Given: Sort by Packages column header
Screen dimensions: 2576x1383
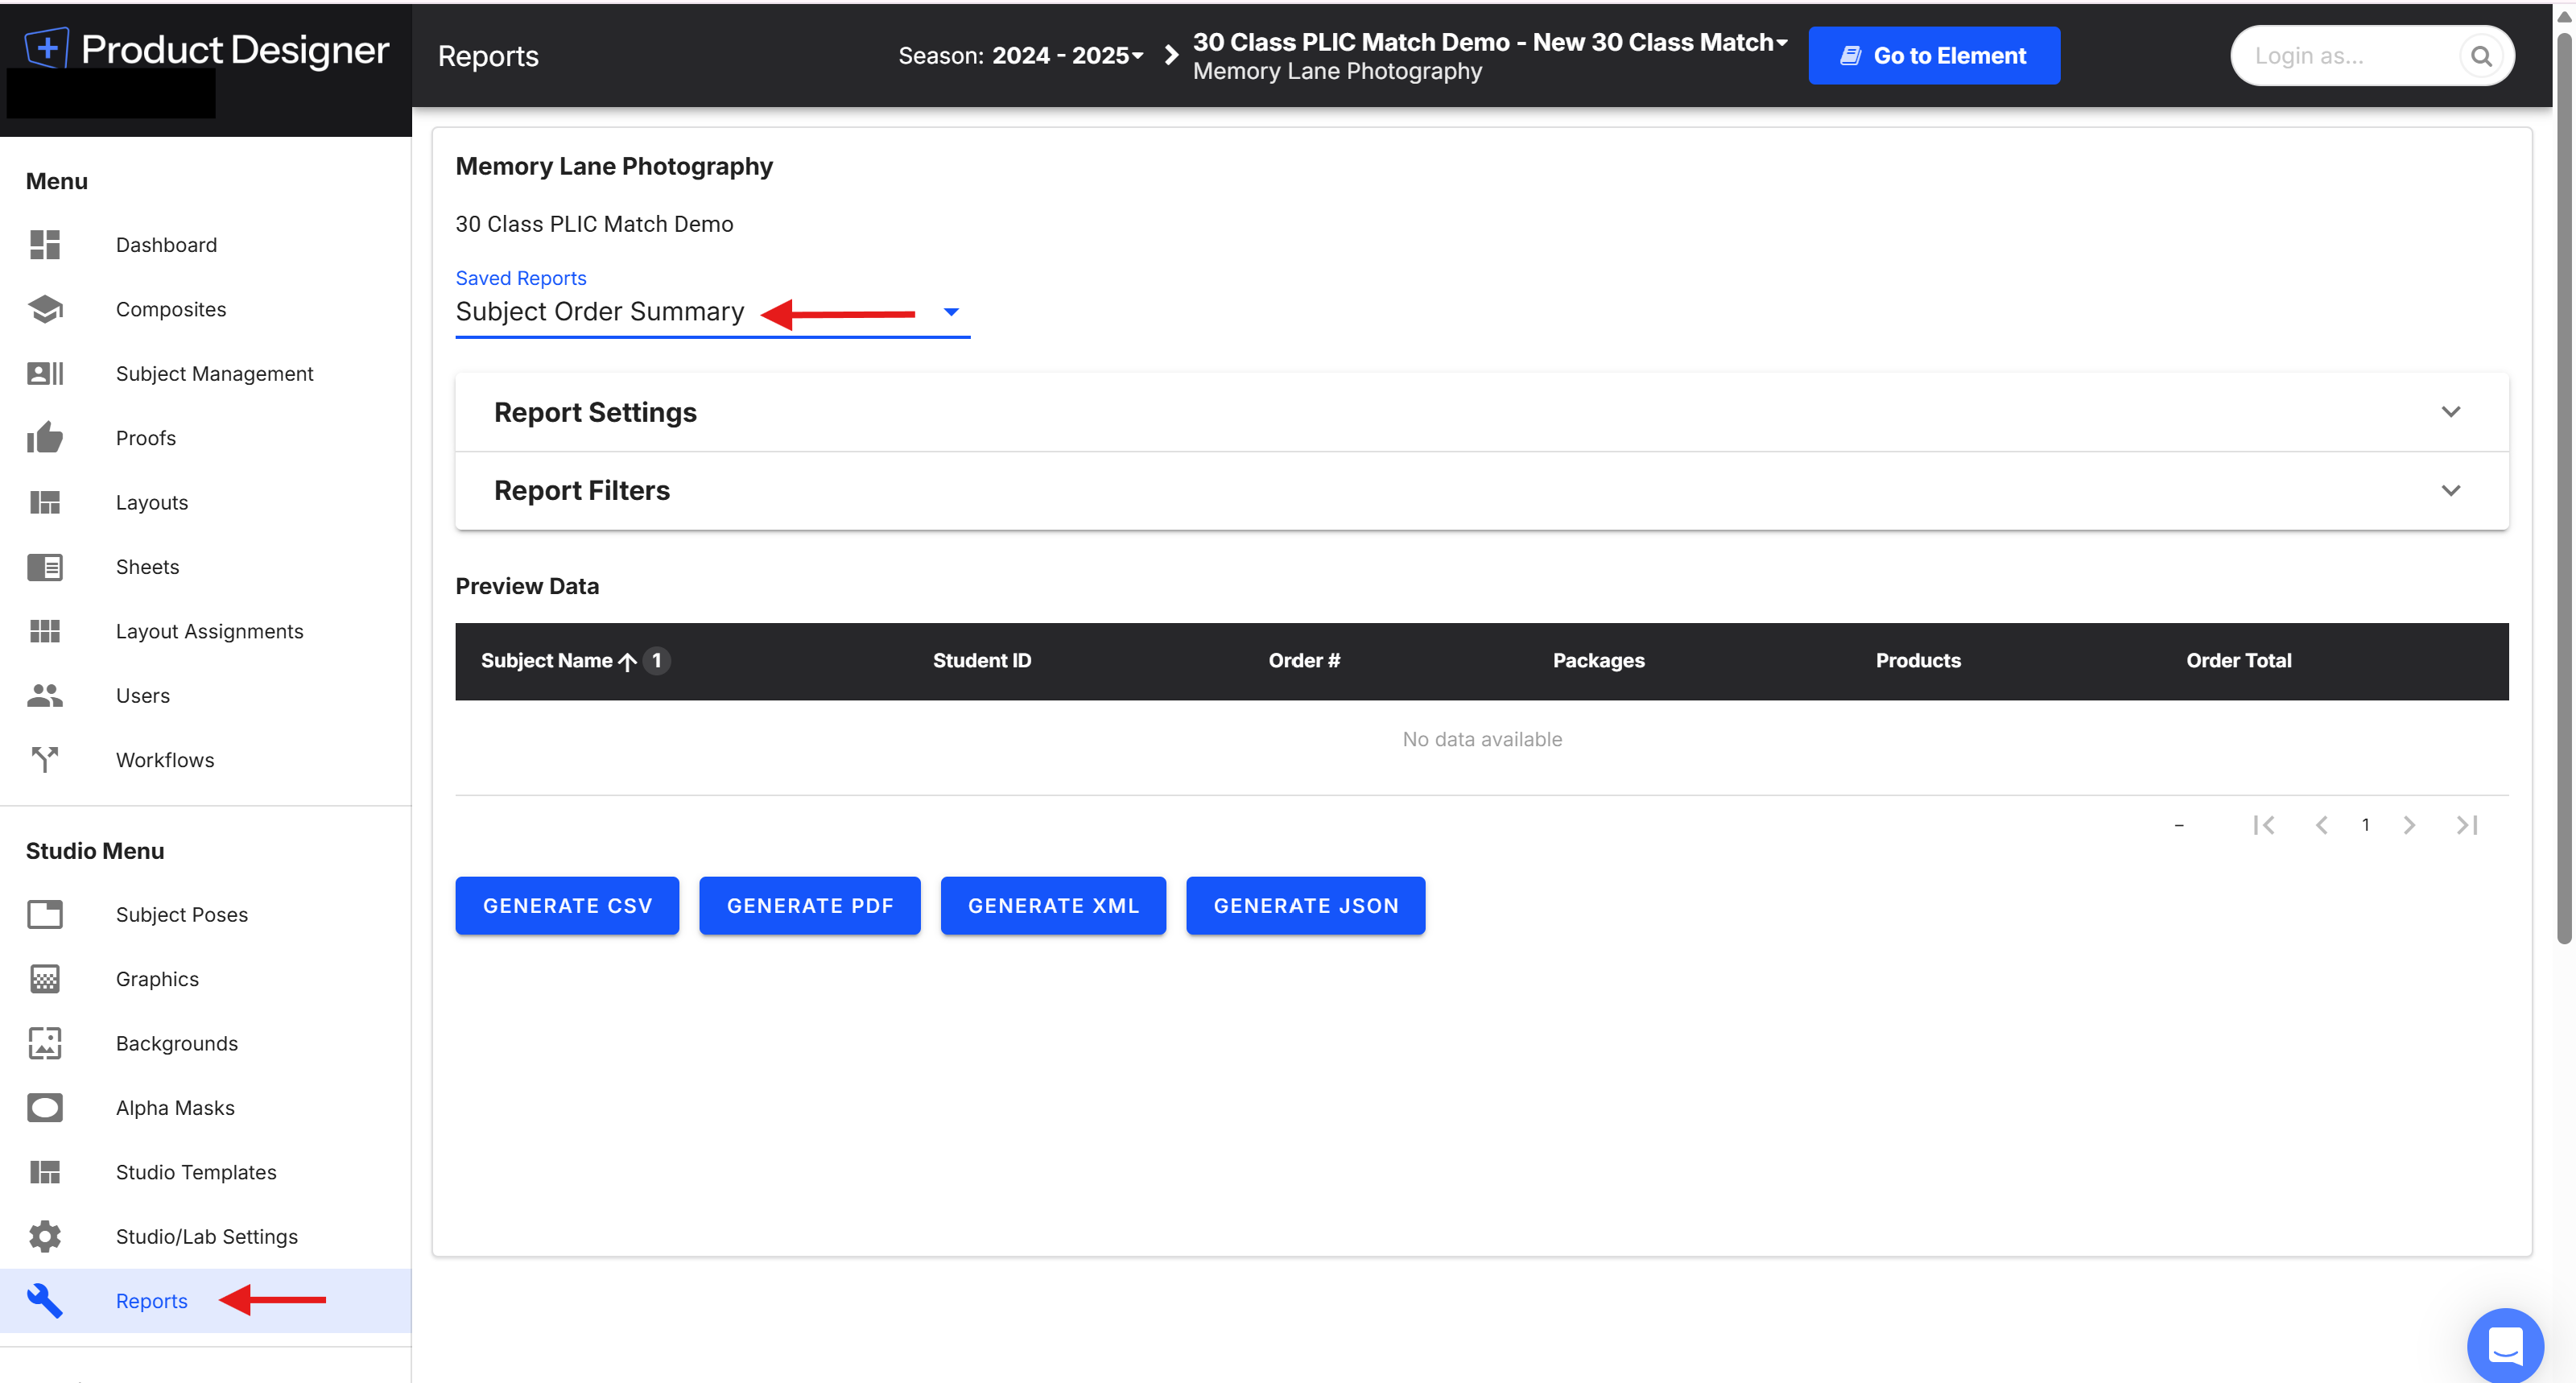Looking at the screenshot, I should point(1598,660).
